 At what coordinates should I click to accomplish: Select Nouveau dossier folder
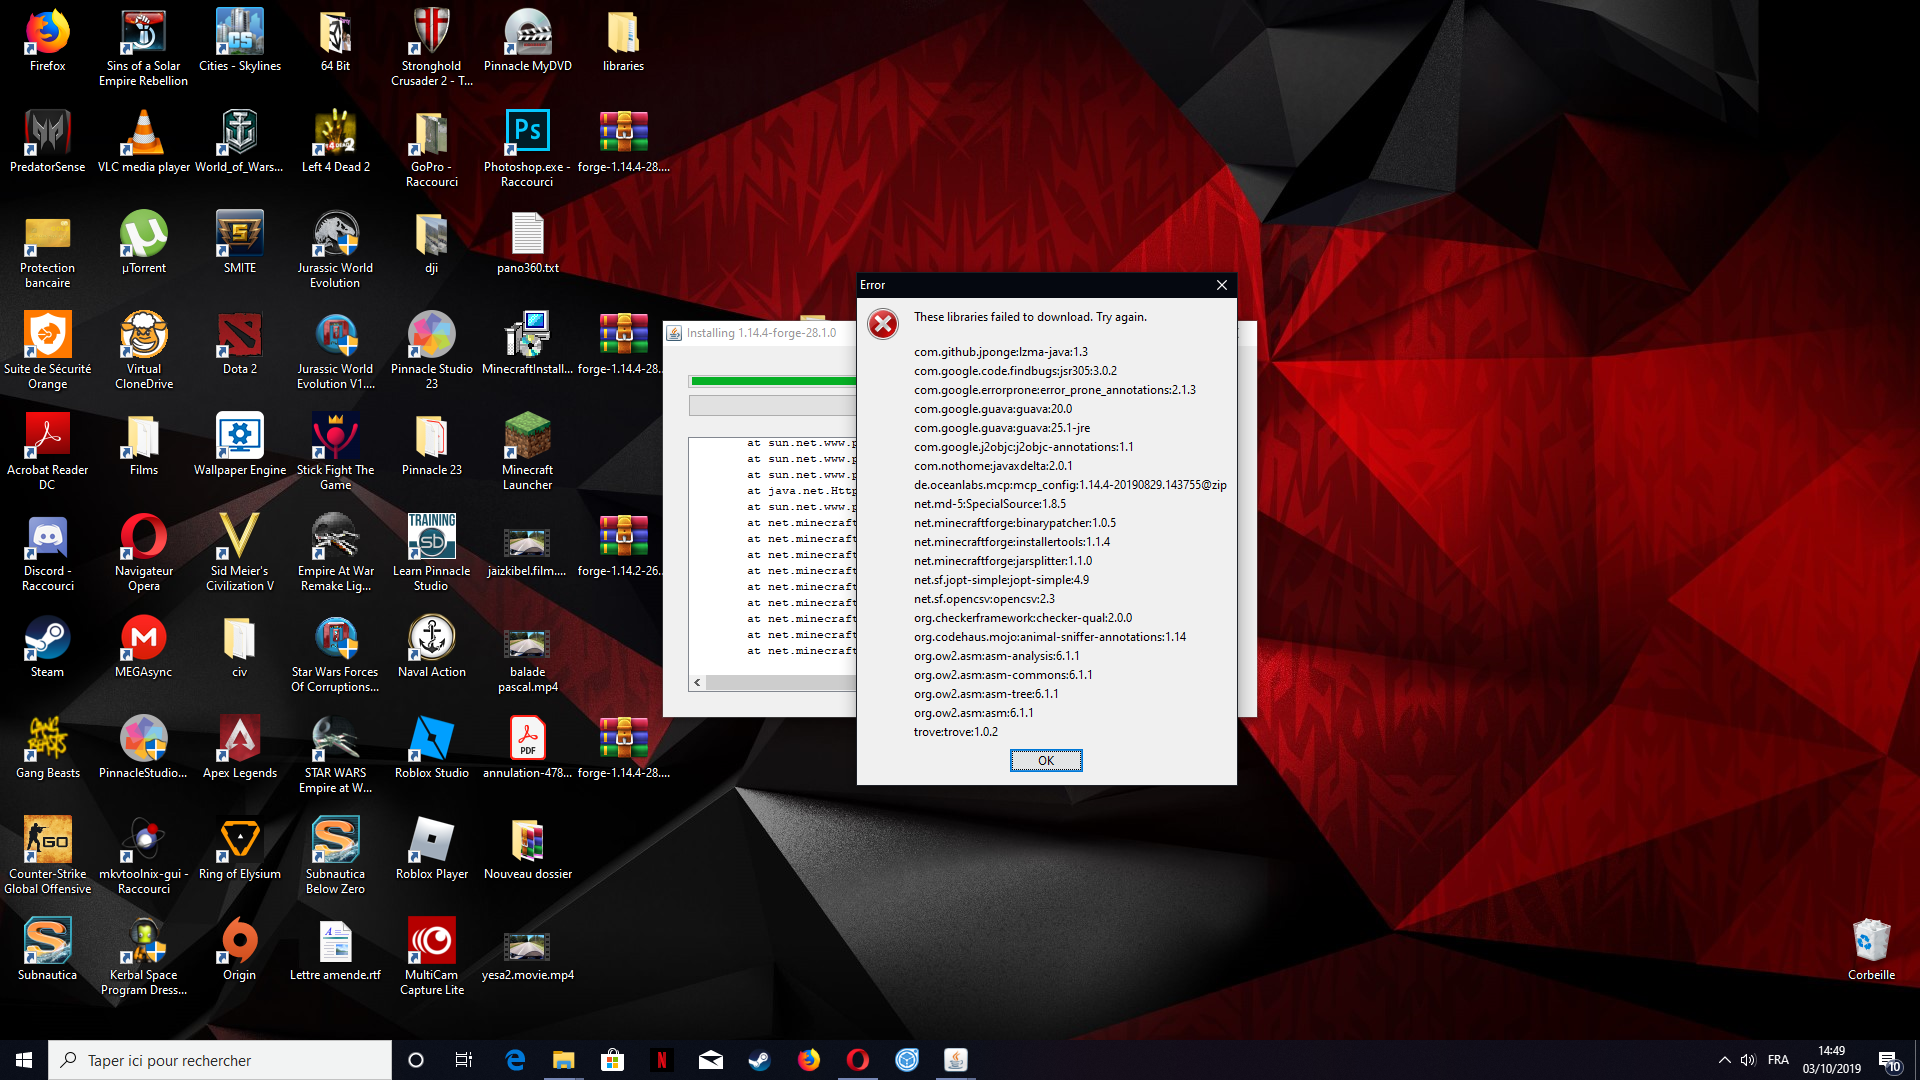pyautogui.click(x=527, y=850)
